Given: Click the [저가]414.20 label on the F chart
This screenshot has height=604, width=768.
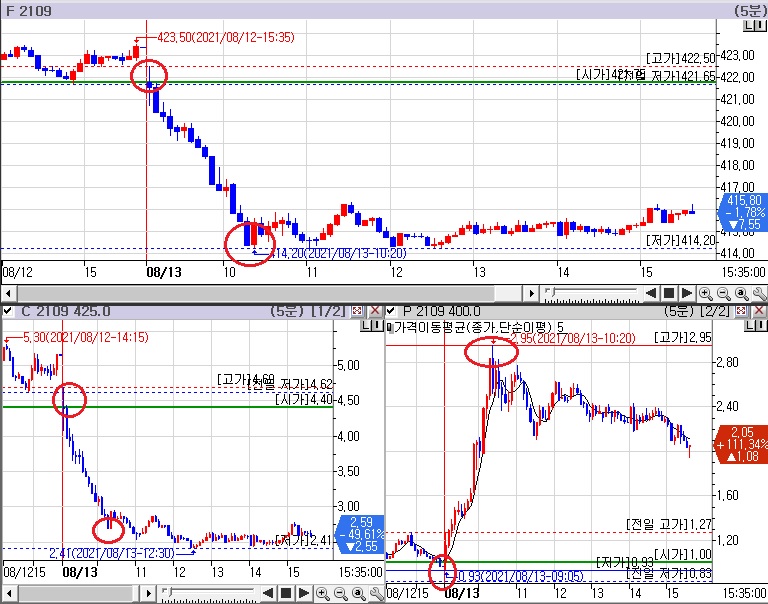Looking at the screenshot, I should point(681,240).
